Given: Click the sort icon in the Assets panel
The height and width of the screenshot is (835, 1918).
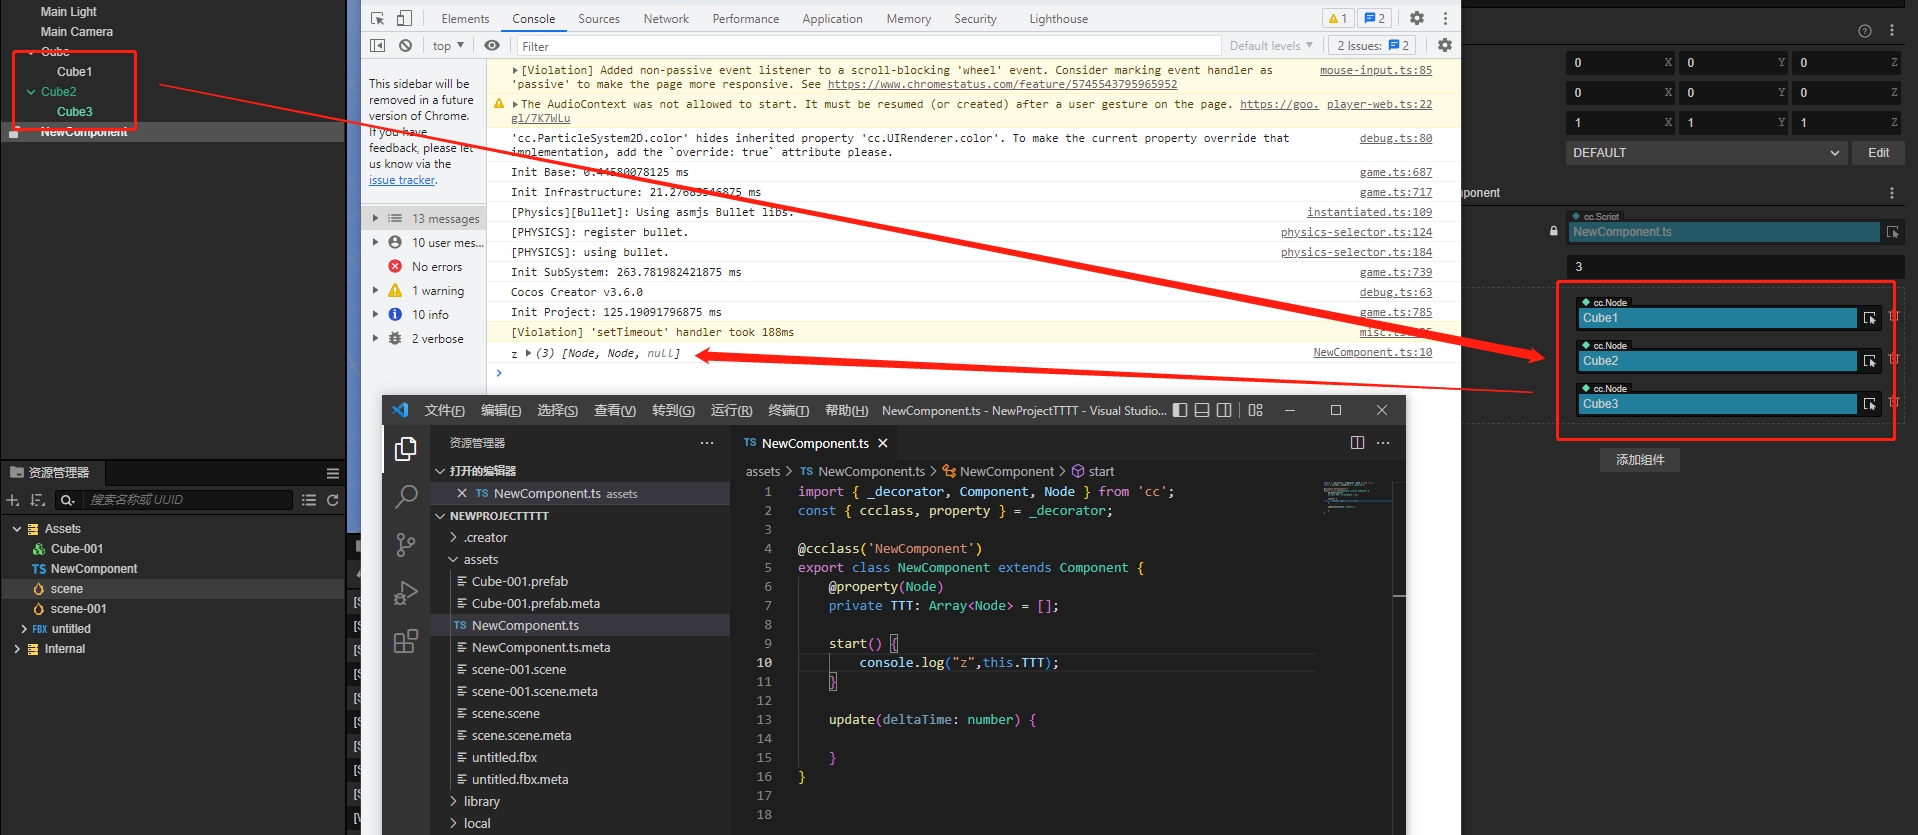Looking at the screenshot, I should coord(38,500).
